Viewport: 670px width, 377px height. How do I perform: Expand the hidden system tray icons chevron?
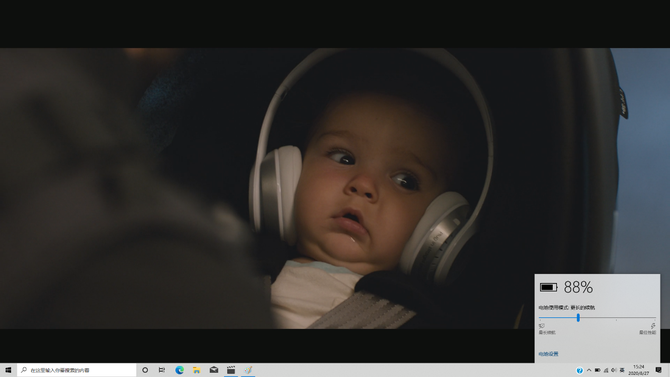point(589,370)
